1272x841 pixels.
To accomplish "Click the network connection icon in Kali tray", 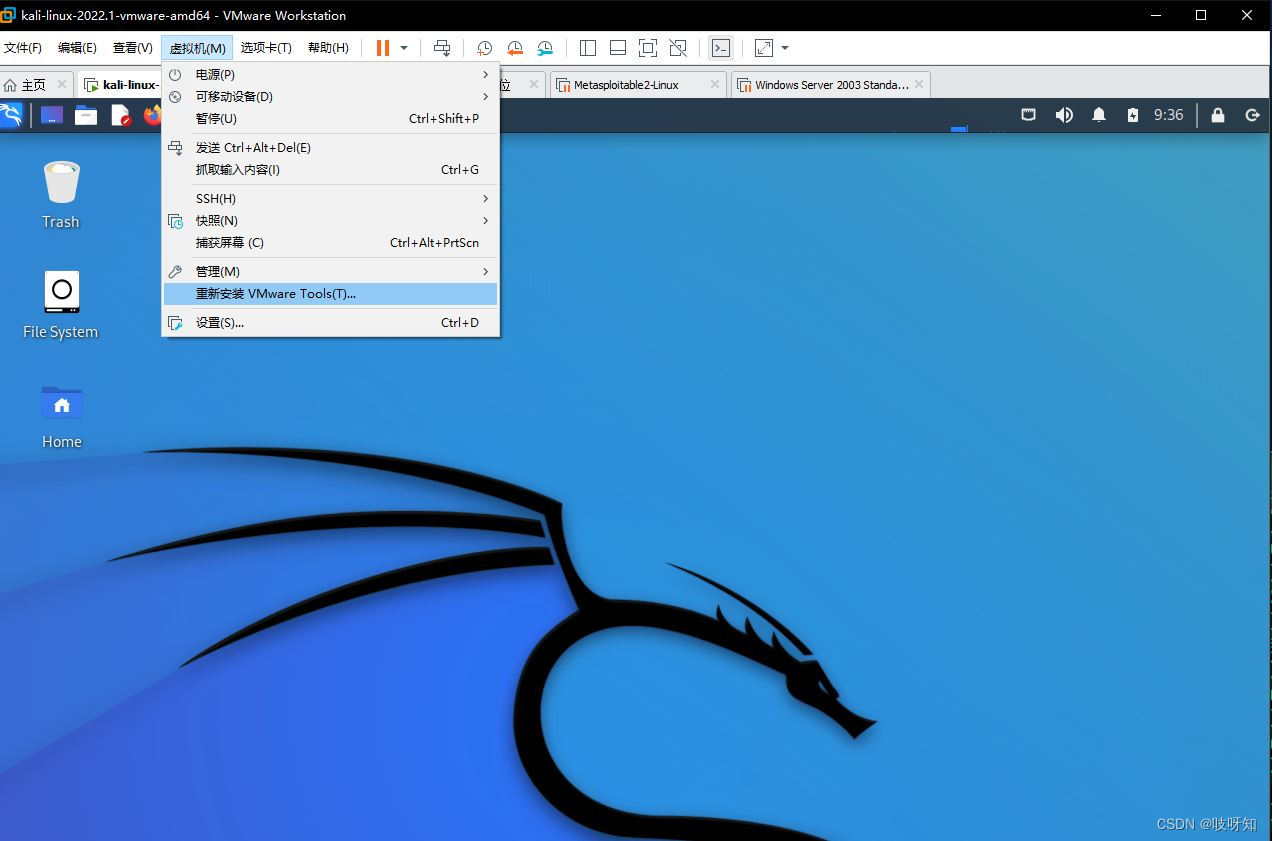I will [1028, 115].
